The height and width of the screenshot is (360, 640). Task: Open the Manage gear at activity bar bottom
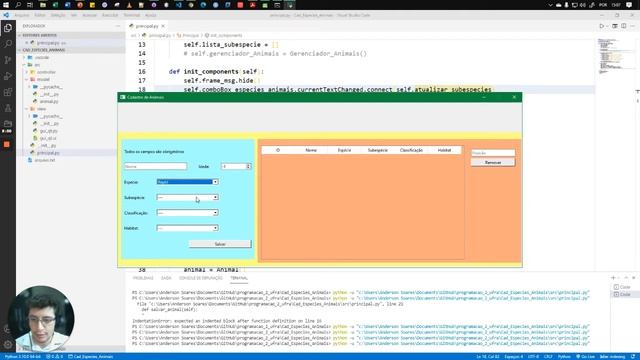click(x=8, y=344)
